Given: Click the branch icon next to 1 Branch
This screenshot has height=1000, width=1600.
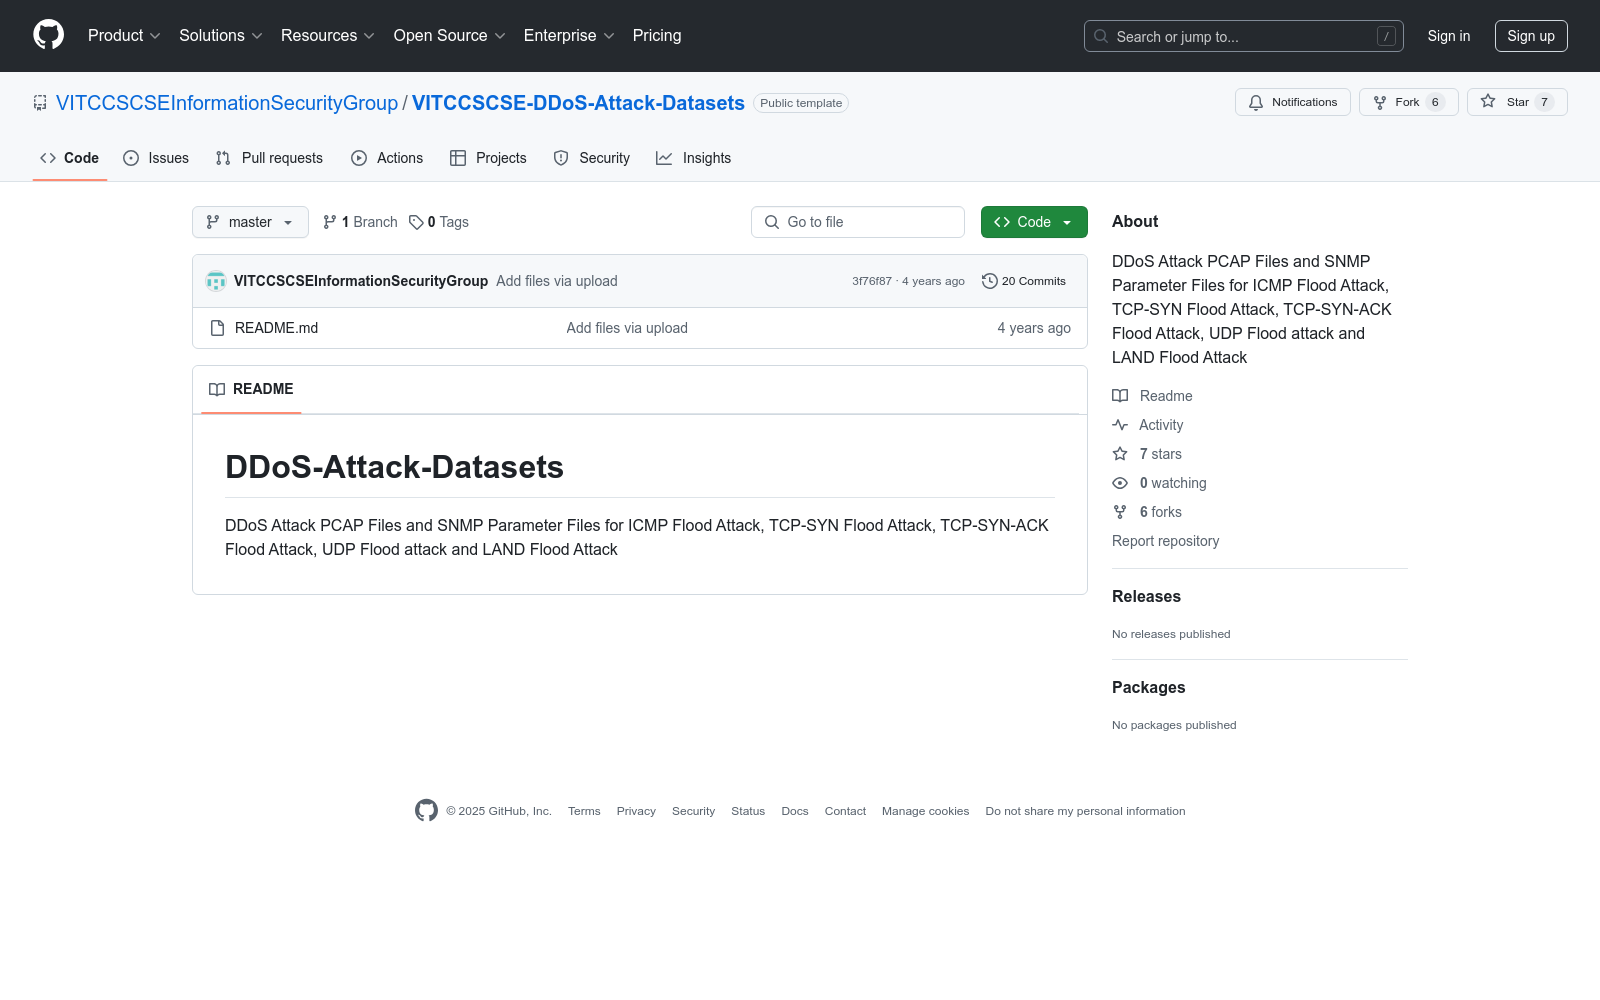Looking at the screenshot, I should [x=330, y=222].
